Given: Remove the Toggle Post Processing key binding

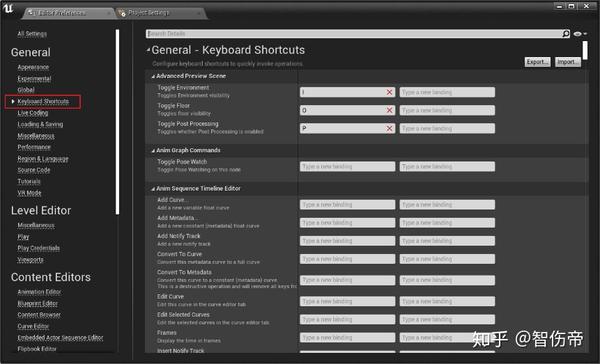Looking at the screenshot, I should click(x=389, y=128).
